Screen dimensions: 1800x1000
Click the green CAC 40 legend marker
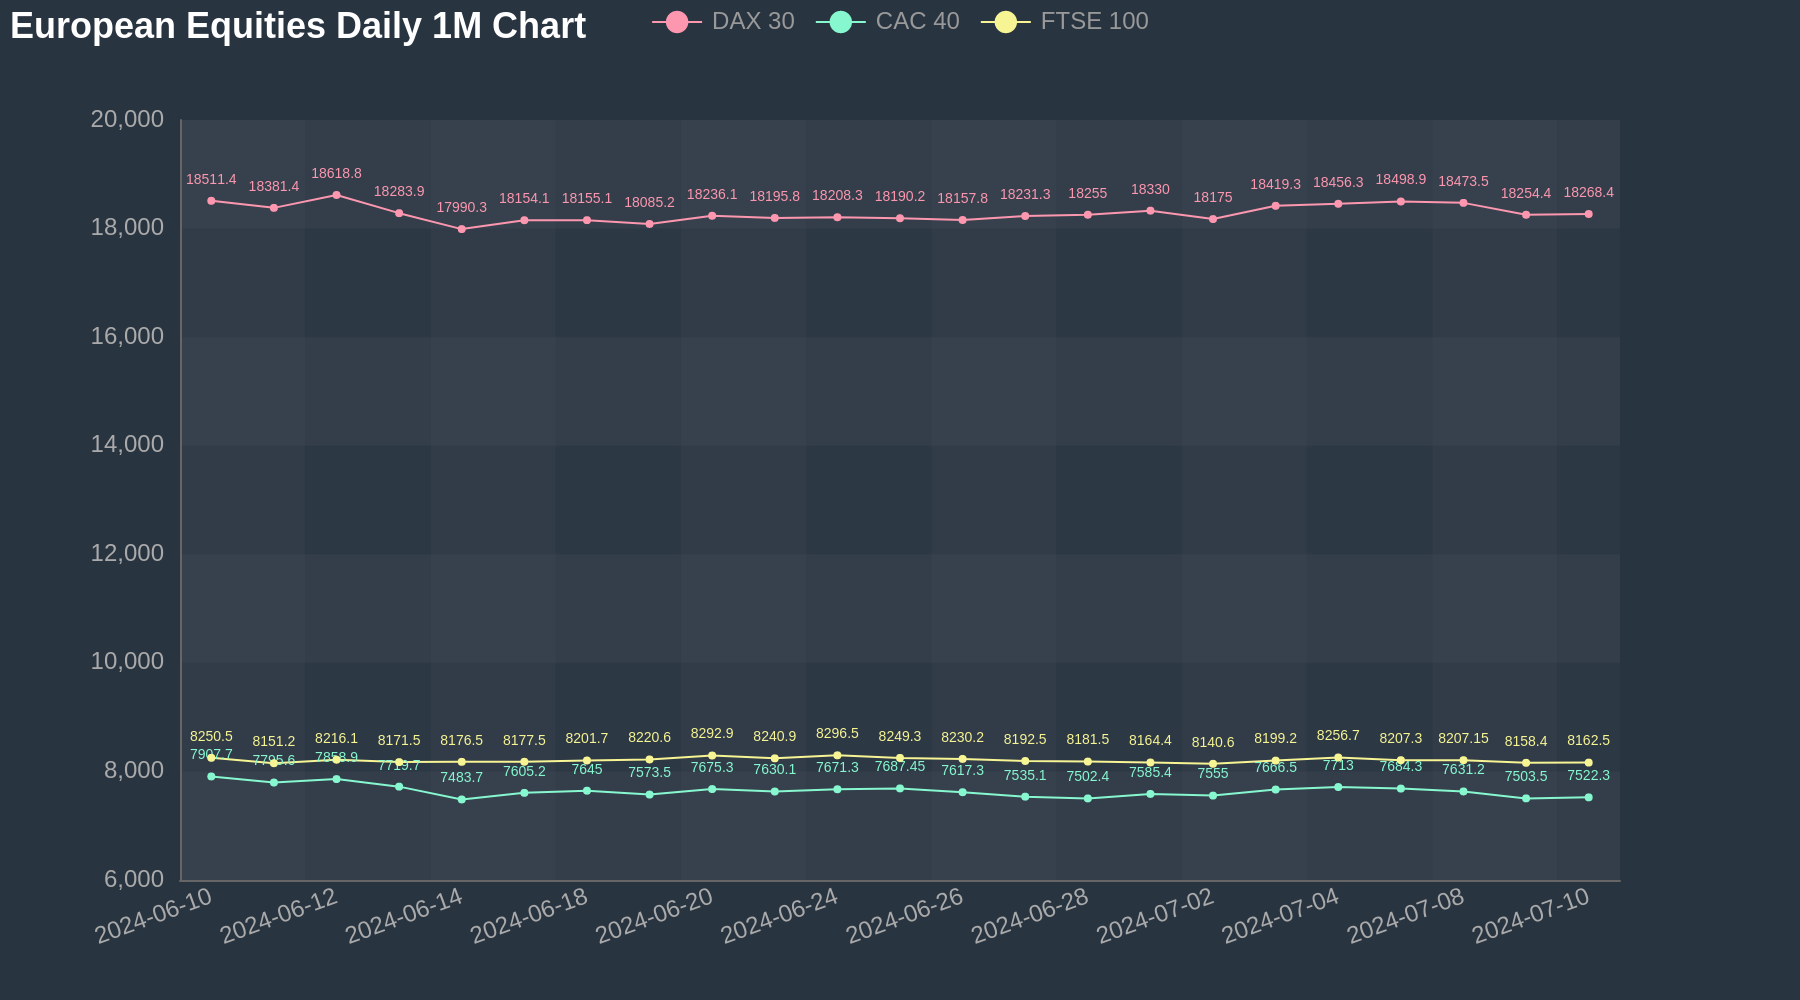click(841, 22)
